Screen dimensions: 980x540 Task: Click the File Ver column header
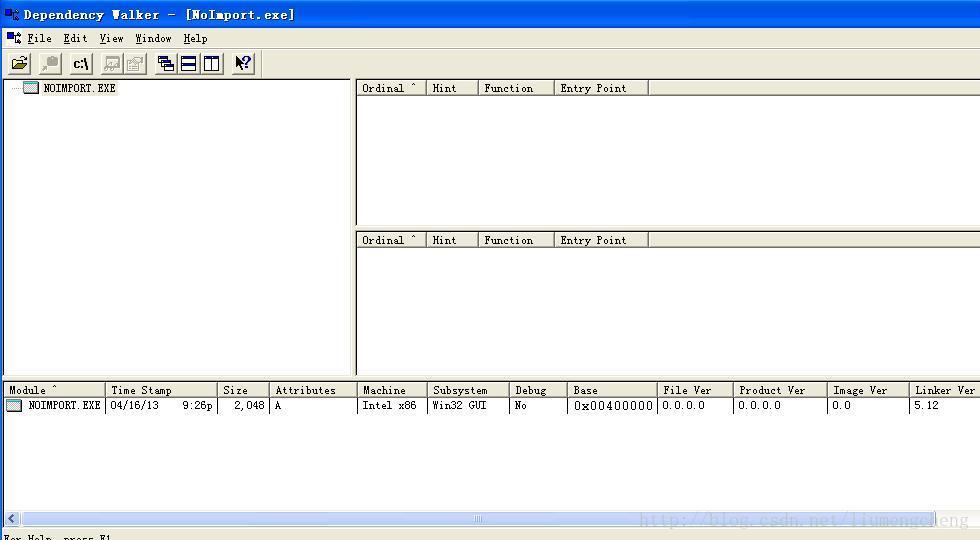[x=695, y=390]
